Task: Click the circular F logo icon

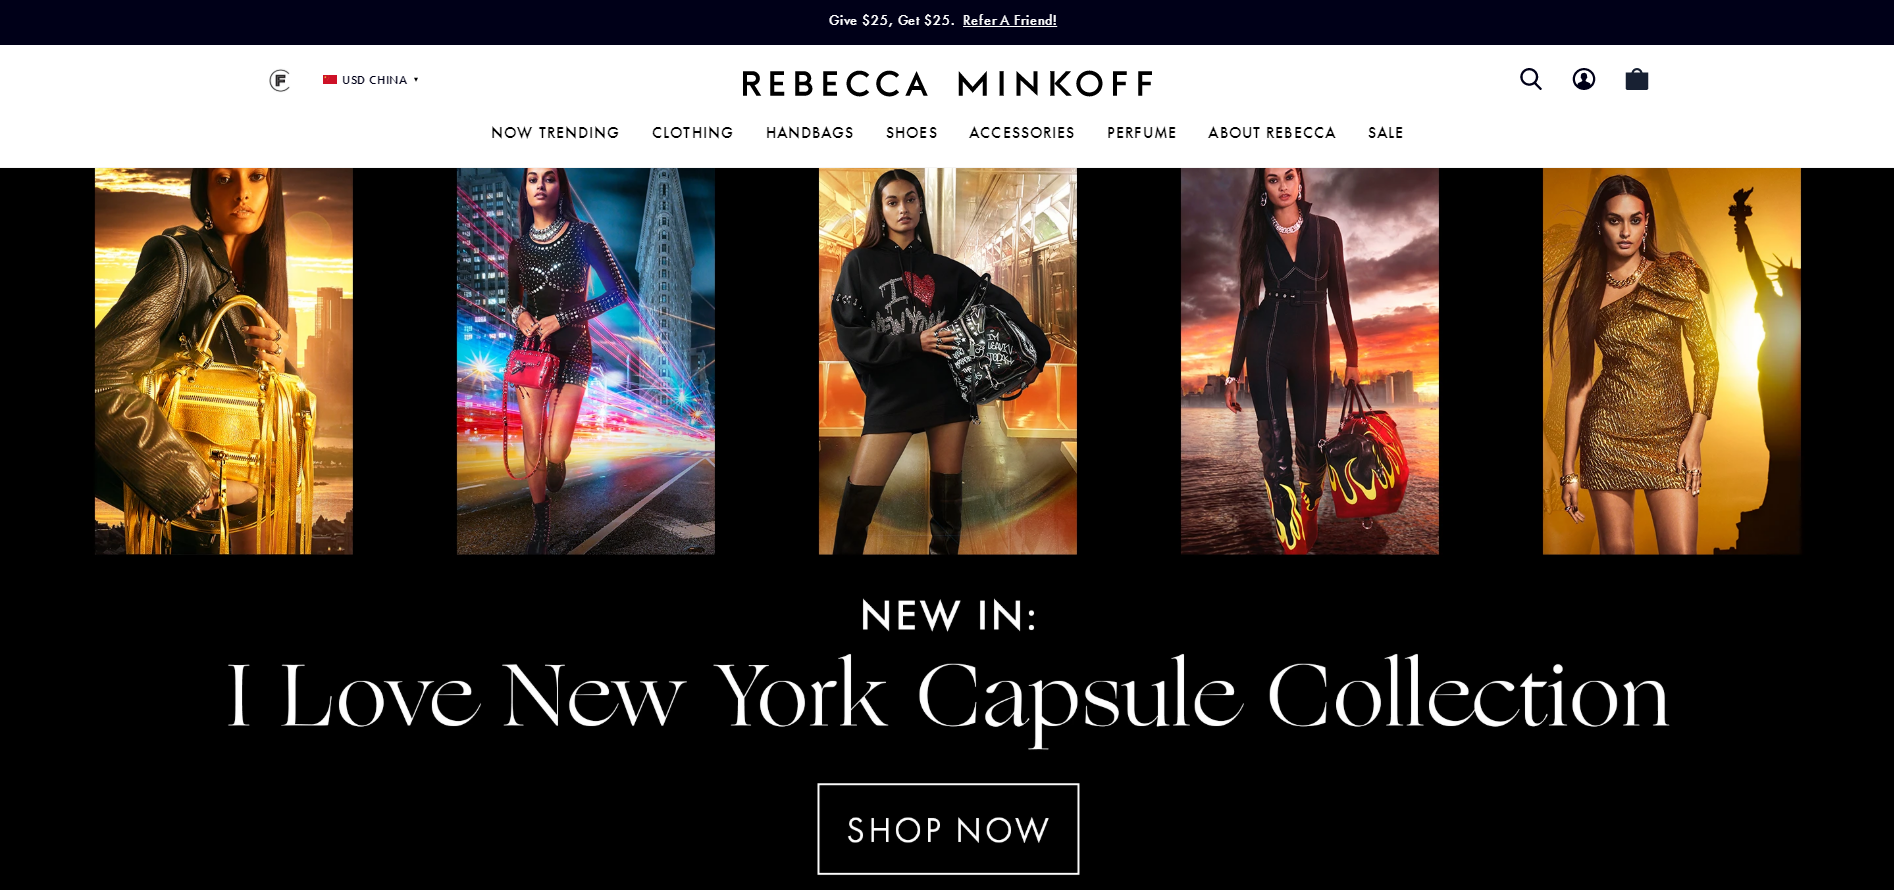Action: pyautogui.click(x=280, y=80)
